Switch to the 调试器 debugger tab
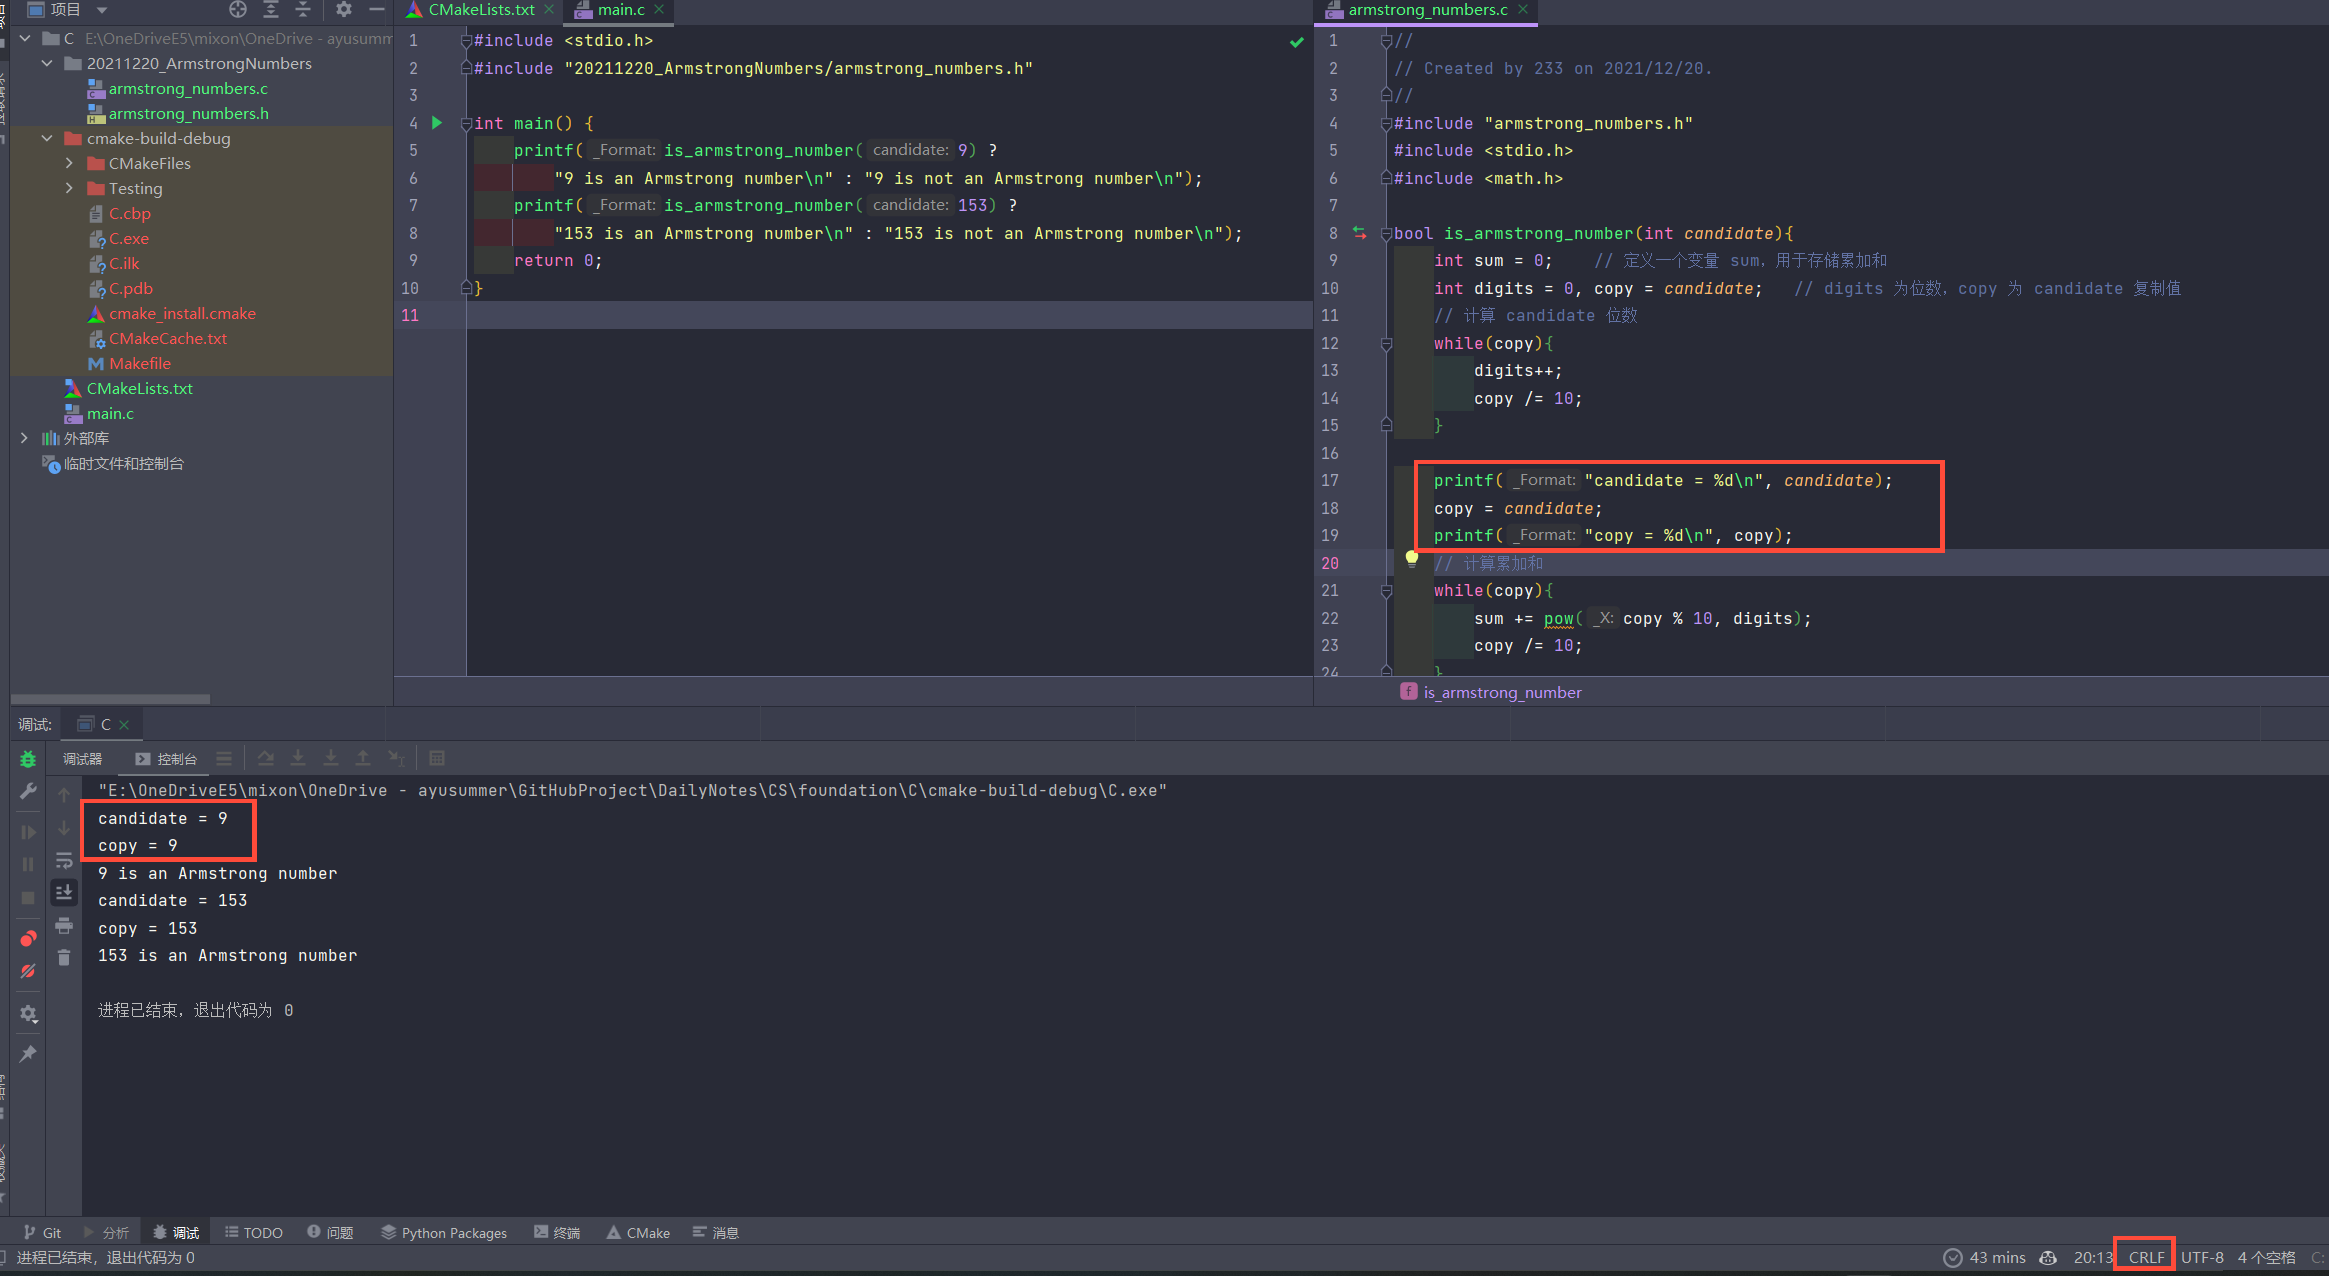This screenshot has height=1276, width=2329. click(x=82, y=759)
